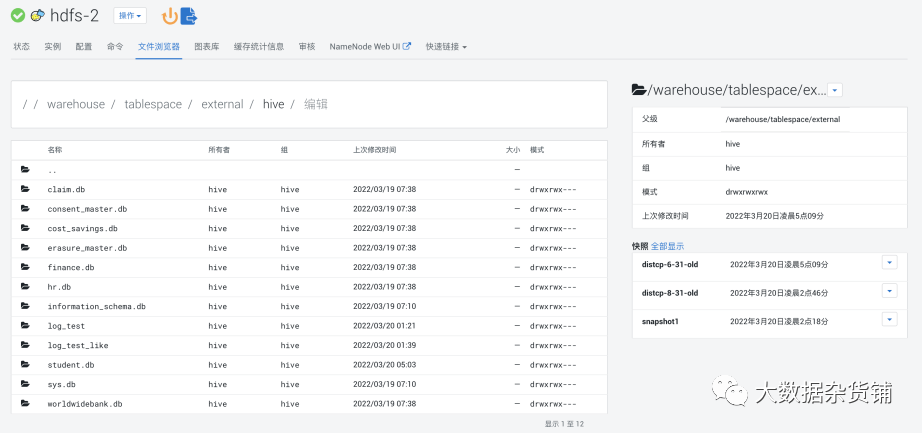Click the folder icon next to erasure_master.db
The height and width of the screenshot is (433, 922).
25,247
